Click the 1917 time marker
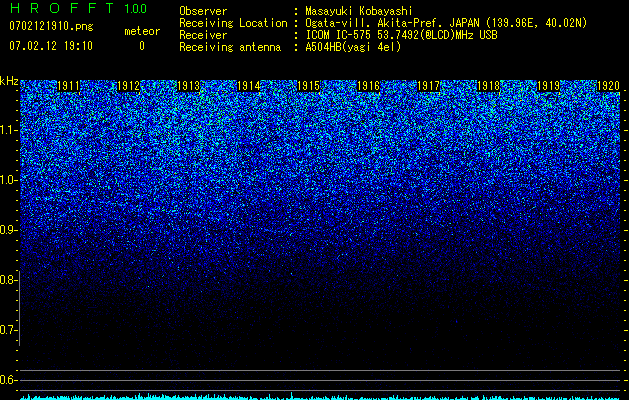Screen dimensions: 629x400 [429, 86]
